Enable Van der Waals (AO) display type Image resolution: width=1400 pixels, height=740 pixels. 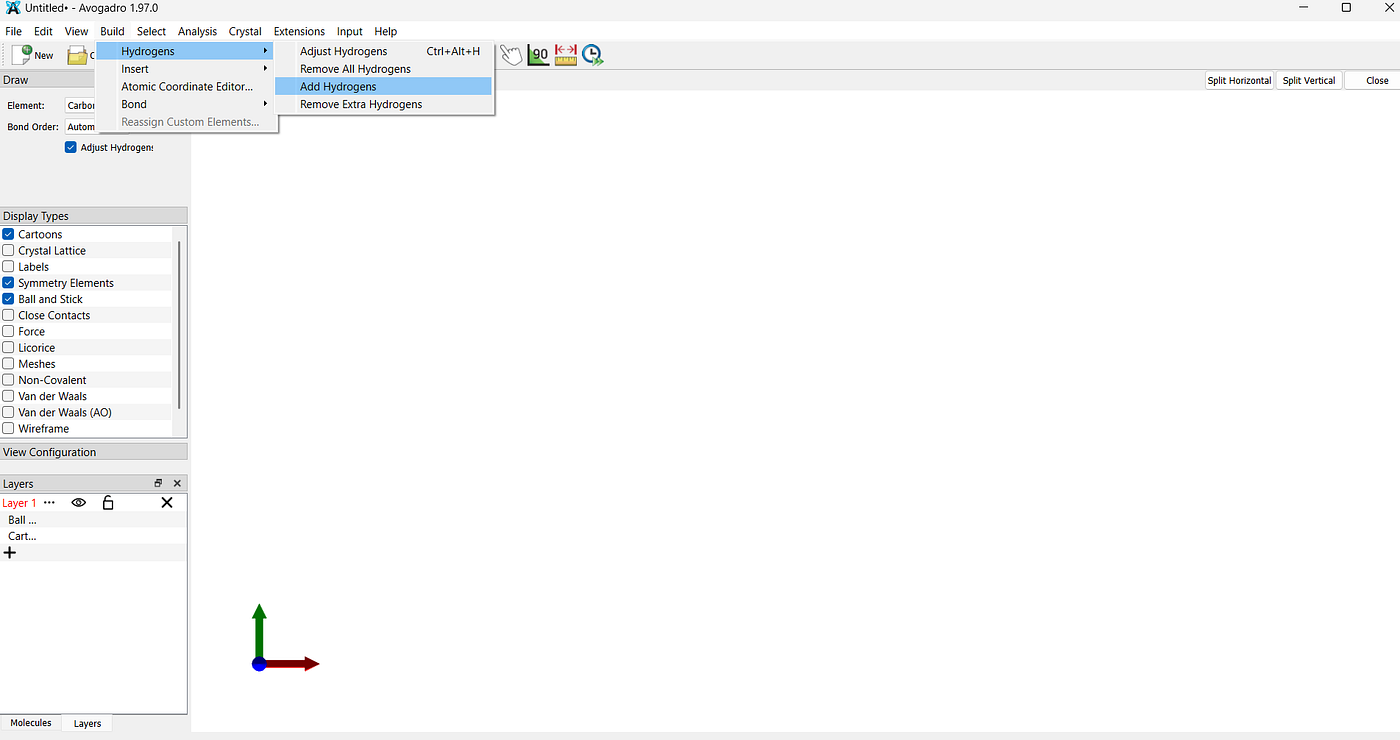pyautogui.click(x=8, y=412)
